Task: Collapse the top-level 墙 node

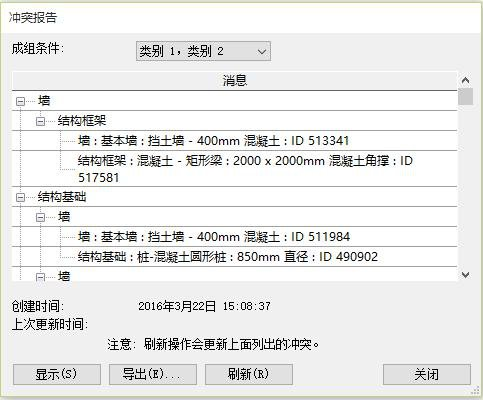Action: (x=20, y=101)
